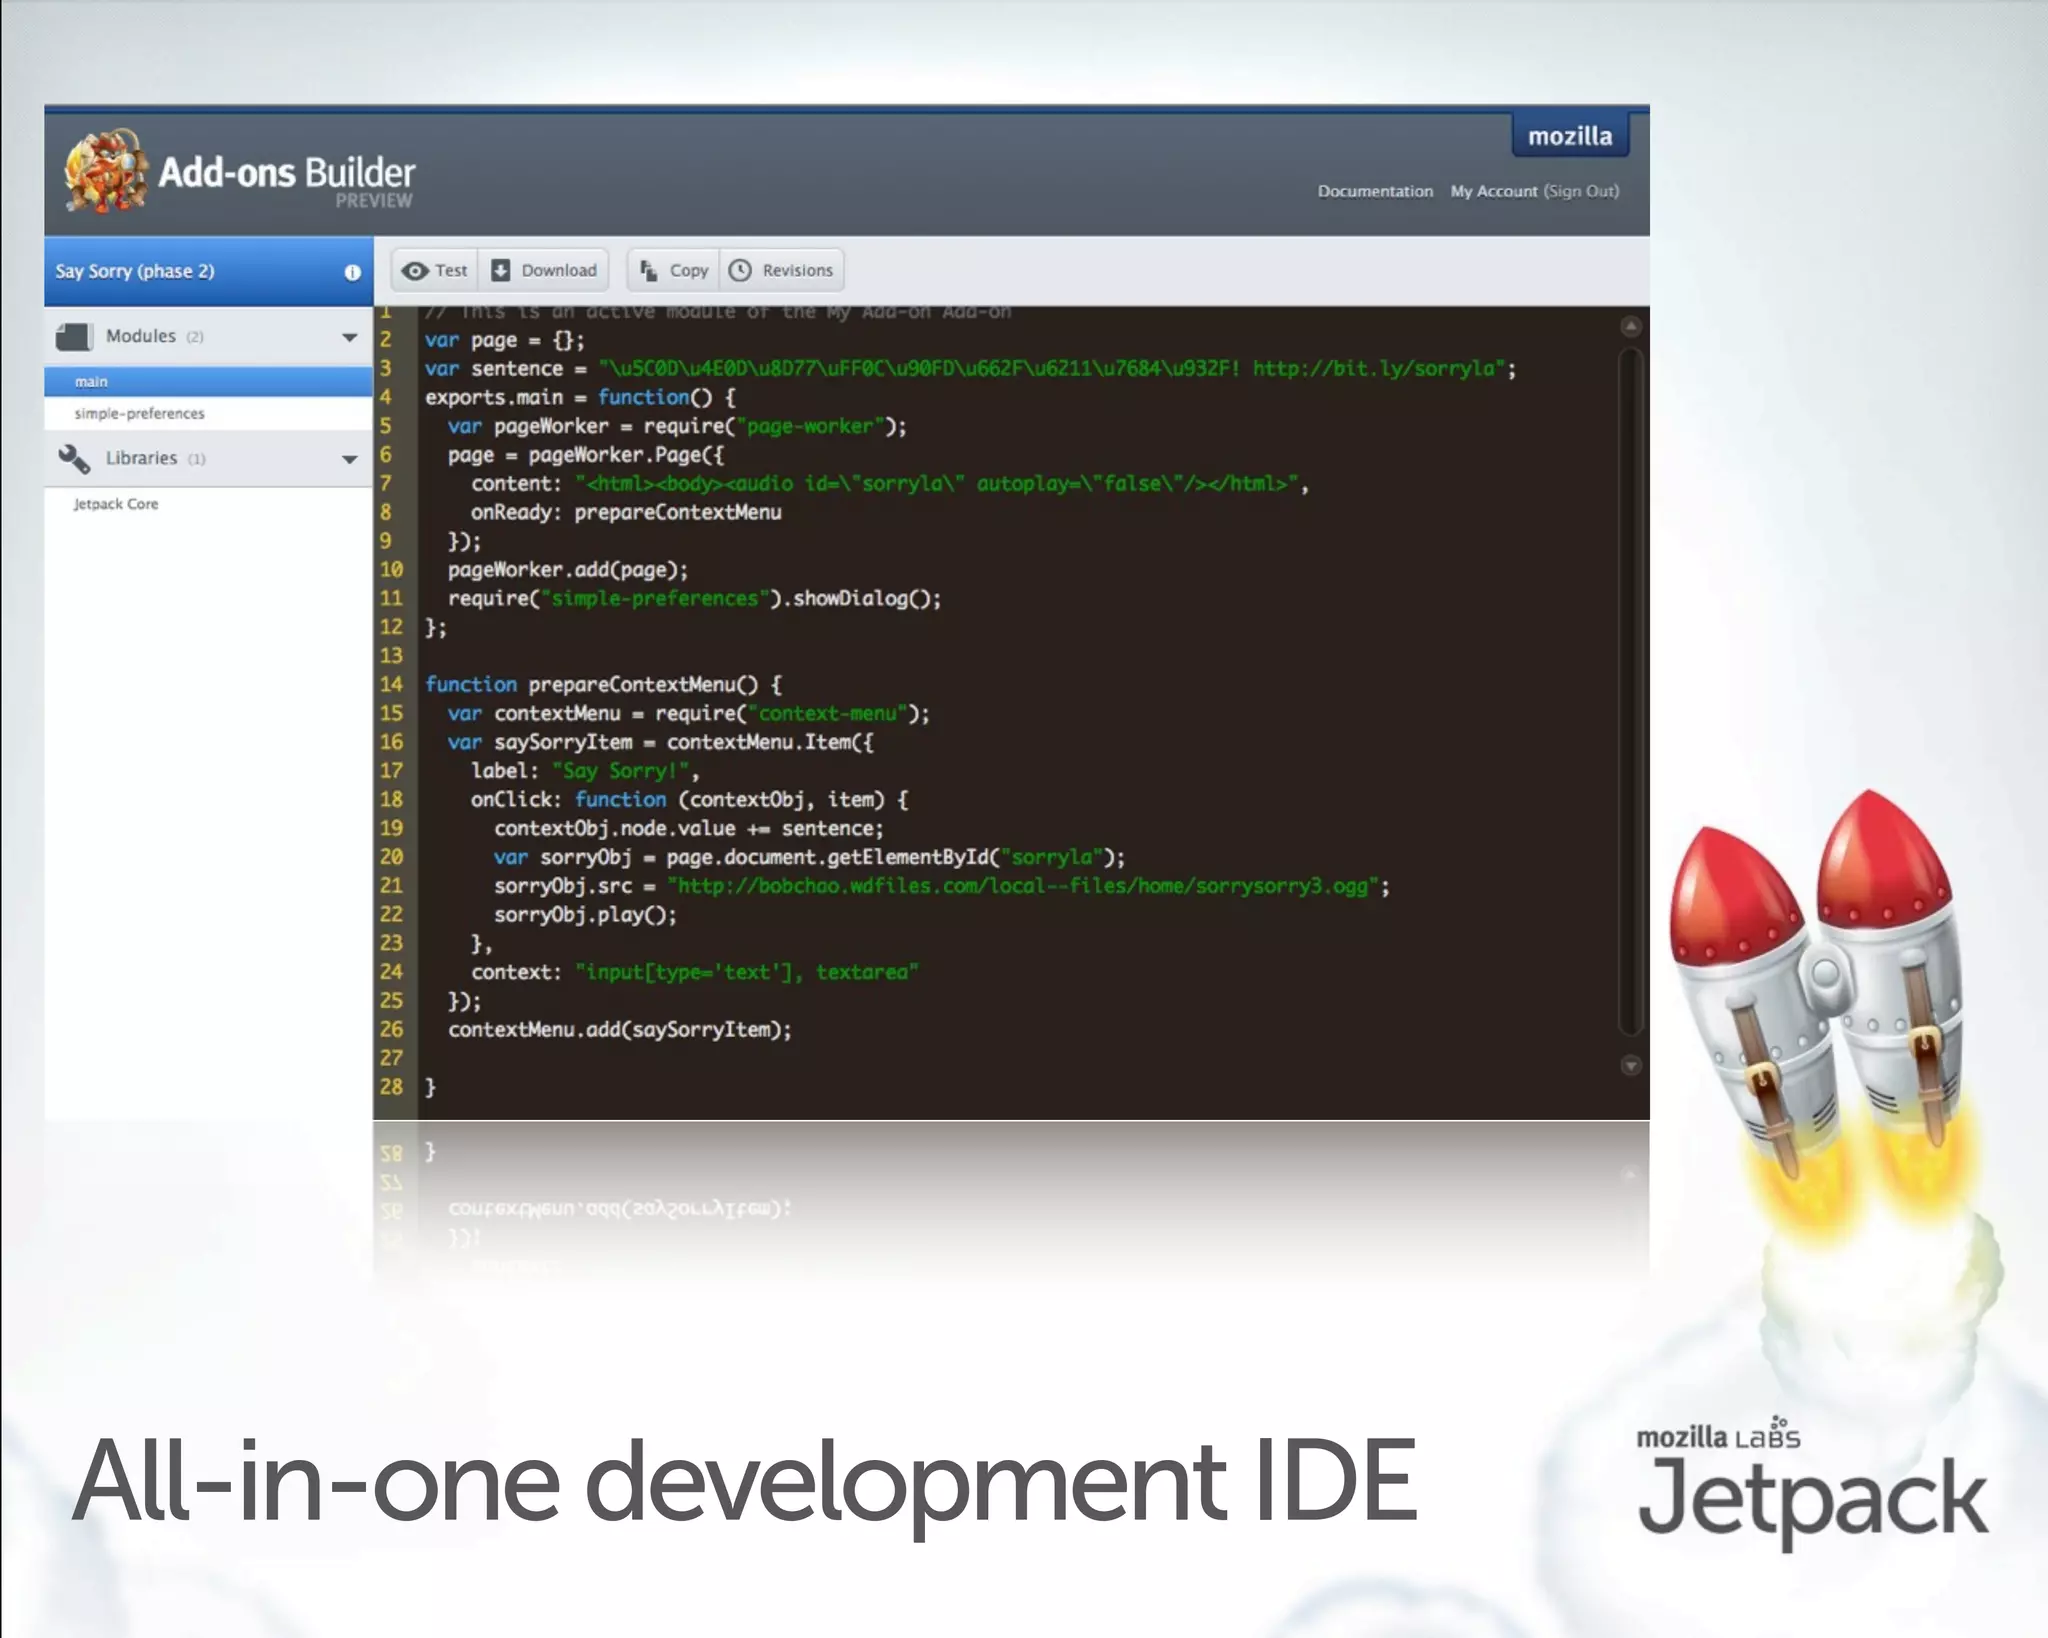Click line number 10 in gutter
Image resolution: width=2048 pixels, height=1638 pixels.
pos(391,570)
